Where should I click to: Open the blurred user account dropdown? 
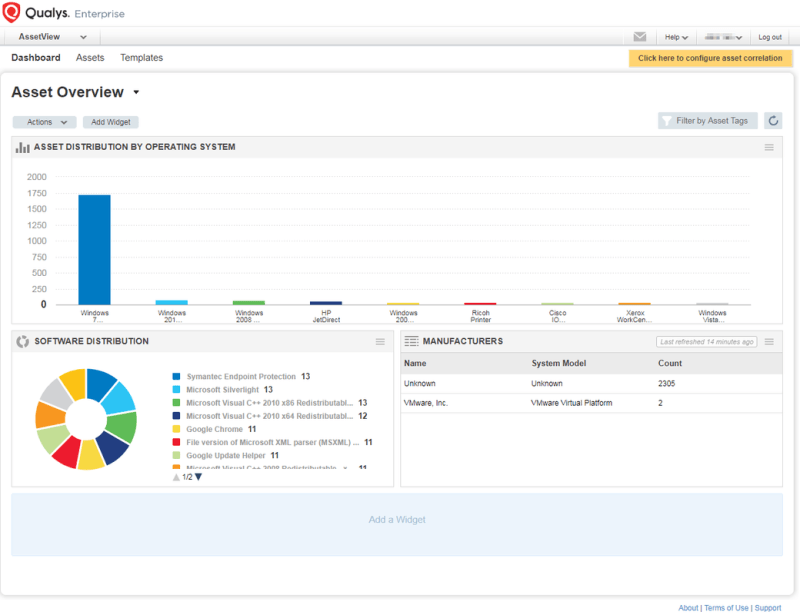tap(723, 37)
